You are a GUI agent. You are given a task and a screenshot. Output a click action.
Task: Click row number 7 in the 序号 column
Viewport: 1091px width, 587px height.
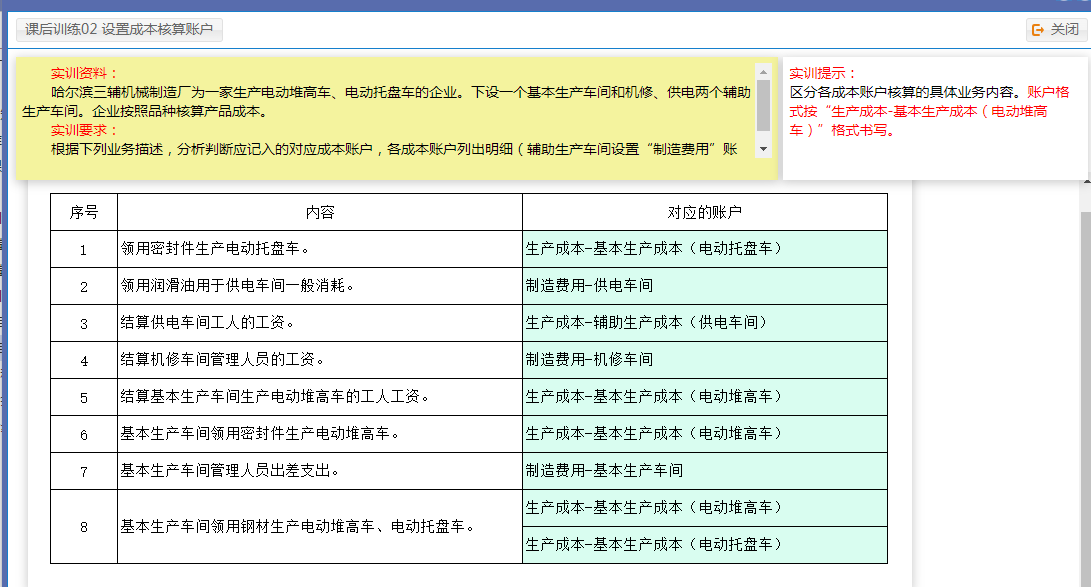tap(83, 472)
